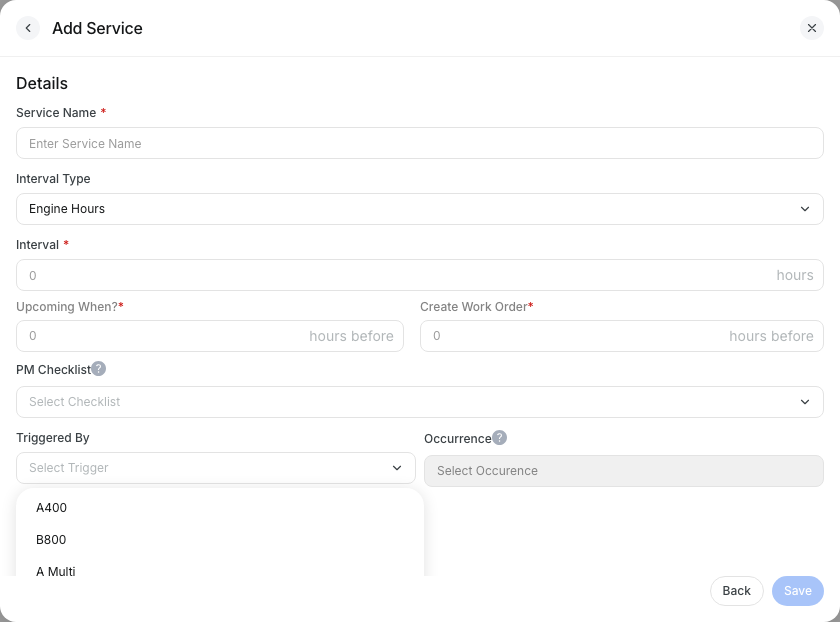Screen dimensions: 840x622
Task: Focus the Service Name input field
Action: pyautogui.click(x=419, y=143)
